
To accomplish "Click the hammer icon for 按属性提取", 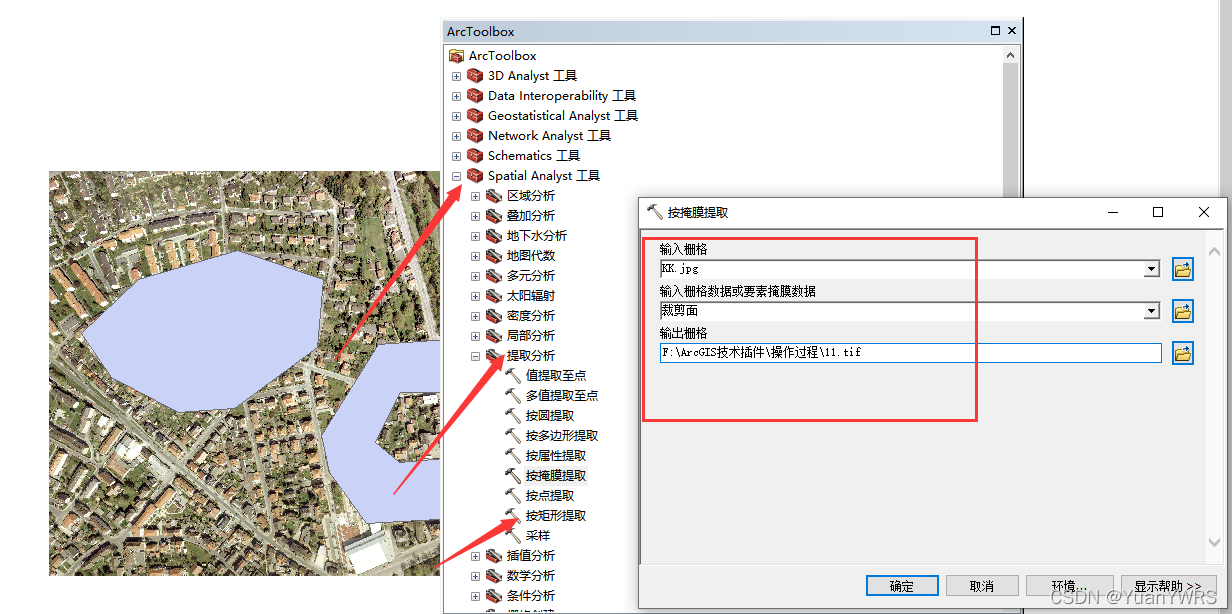I will pos(513,456).
